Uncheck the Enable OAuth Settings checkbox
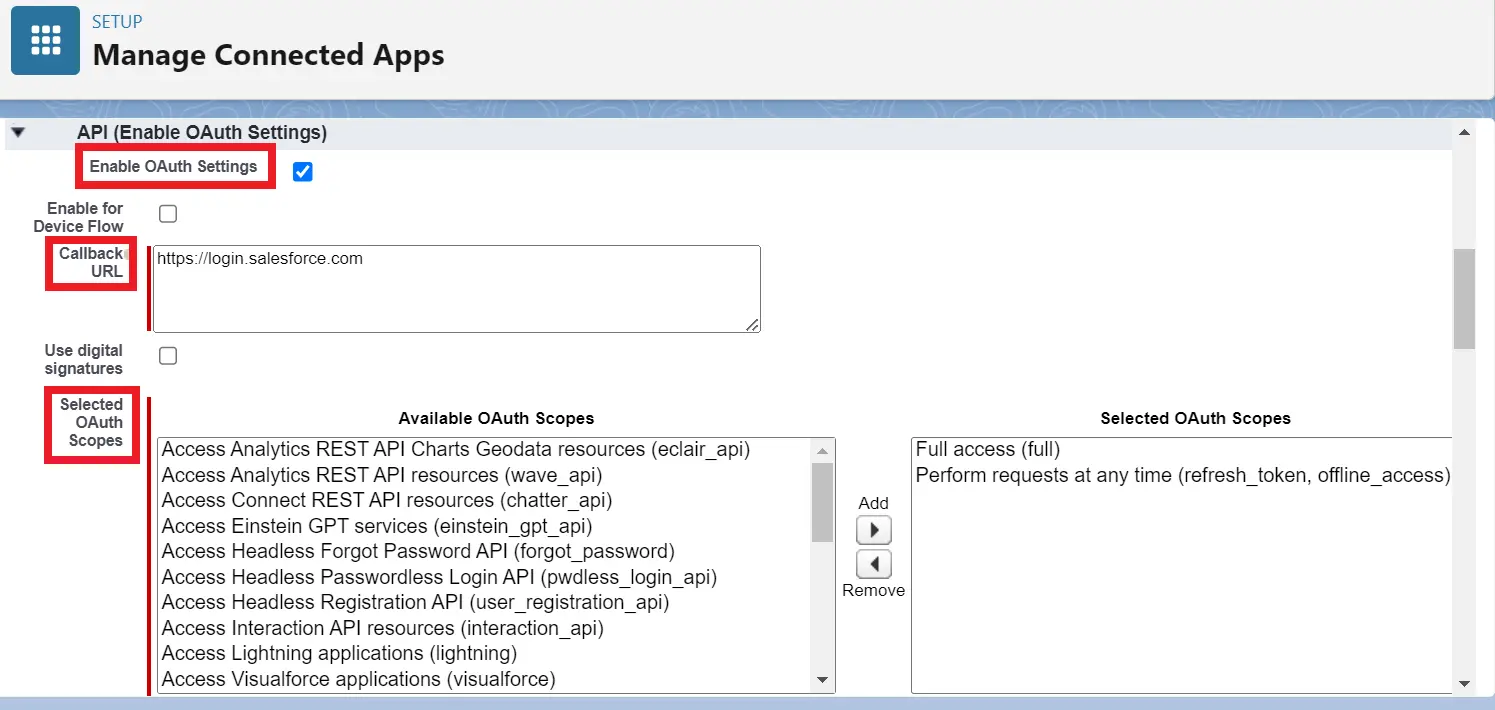 click(302, 171)
